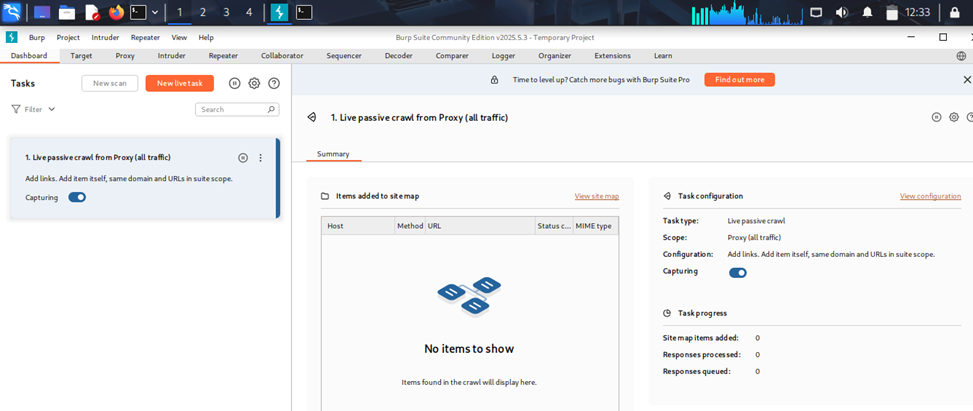Screen dimensions: 973x411
Task: Click folder icon next to Items added
Action: tap(325, 196)
